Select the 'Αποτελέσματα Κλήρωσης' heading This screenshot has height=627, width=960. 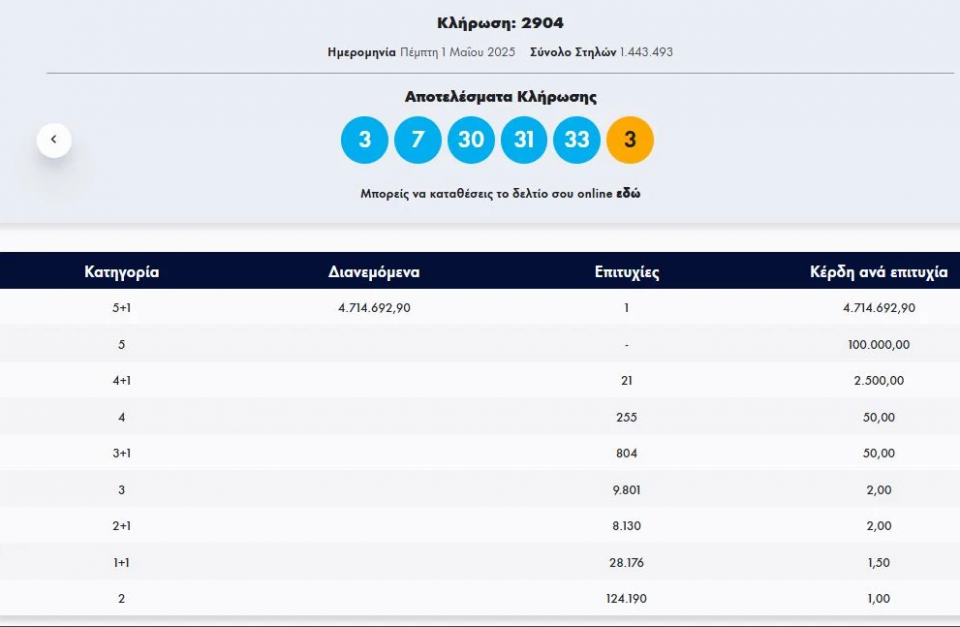[x=500, y=97]
